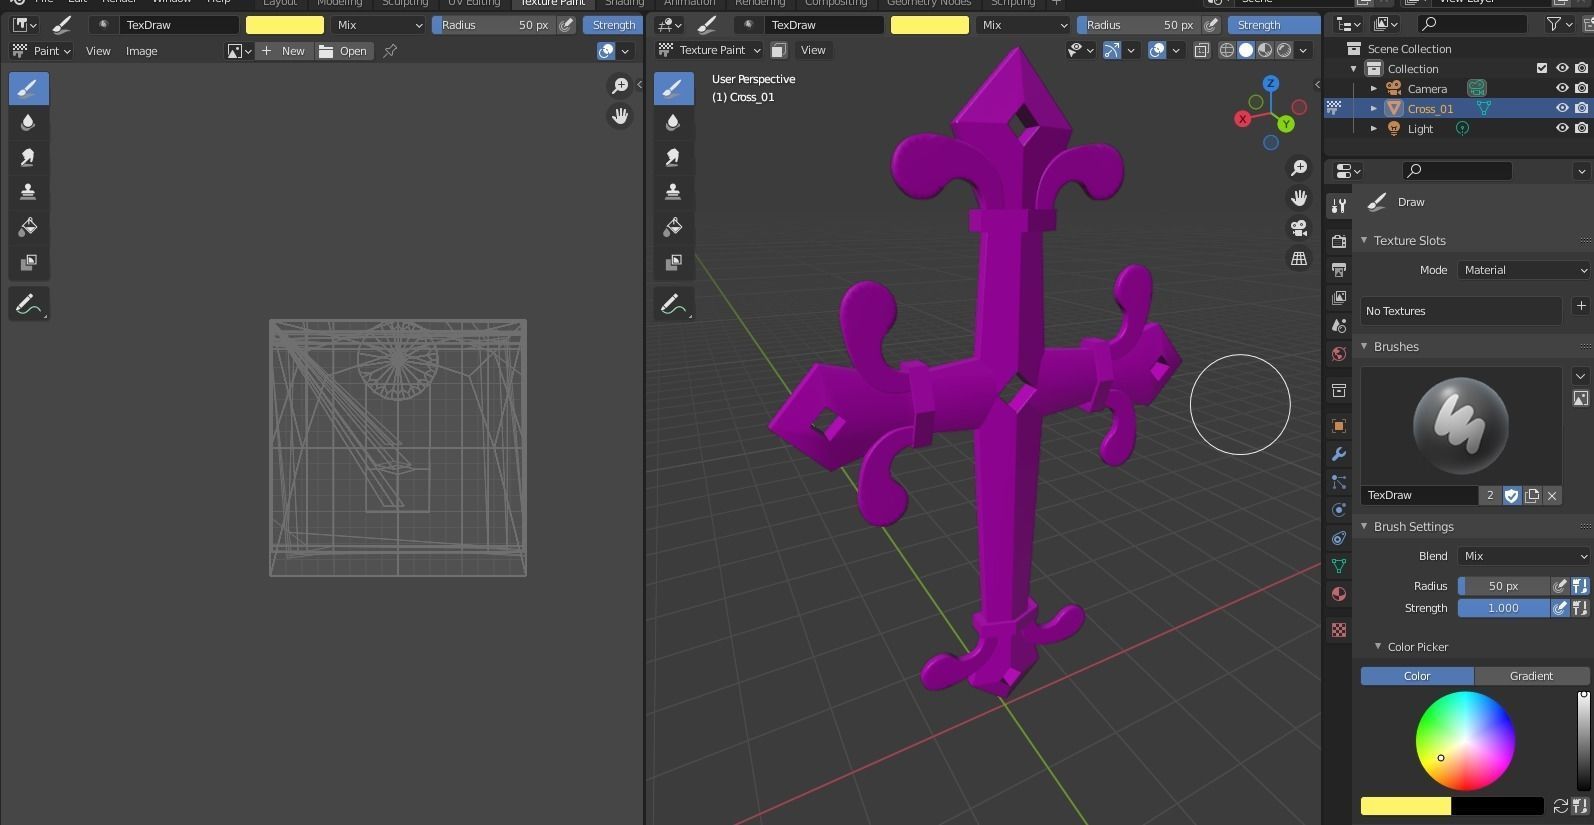Pin the image in the image editor
The height and width of the screenshot is (825, 1594).
pos(390,51)
